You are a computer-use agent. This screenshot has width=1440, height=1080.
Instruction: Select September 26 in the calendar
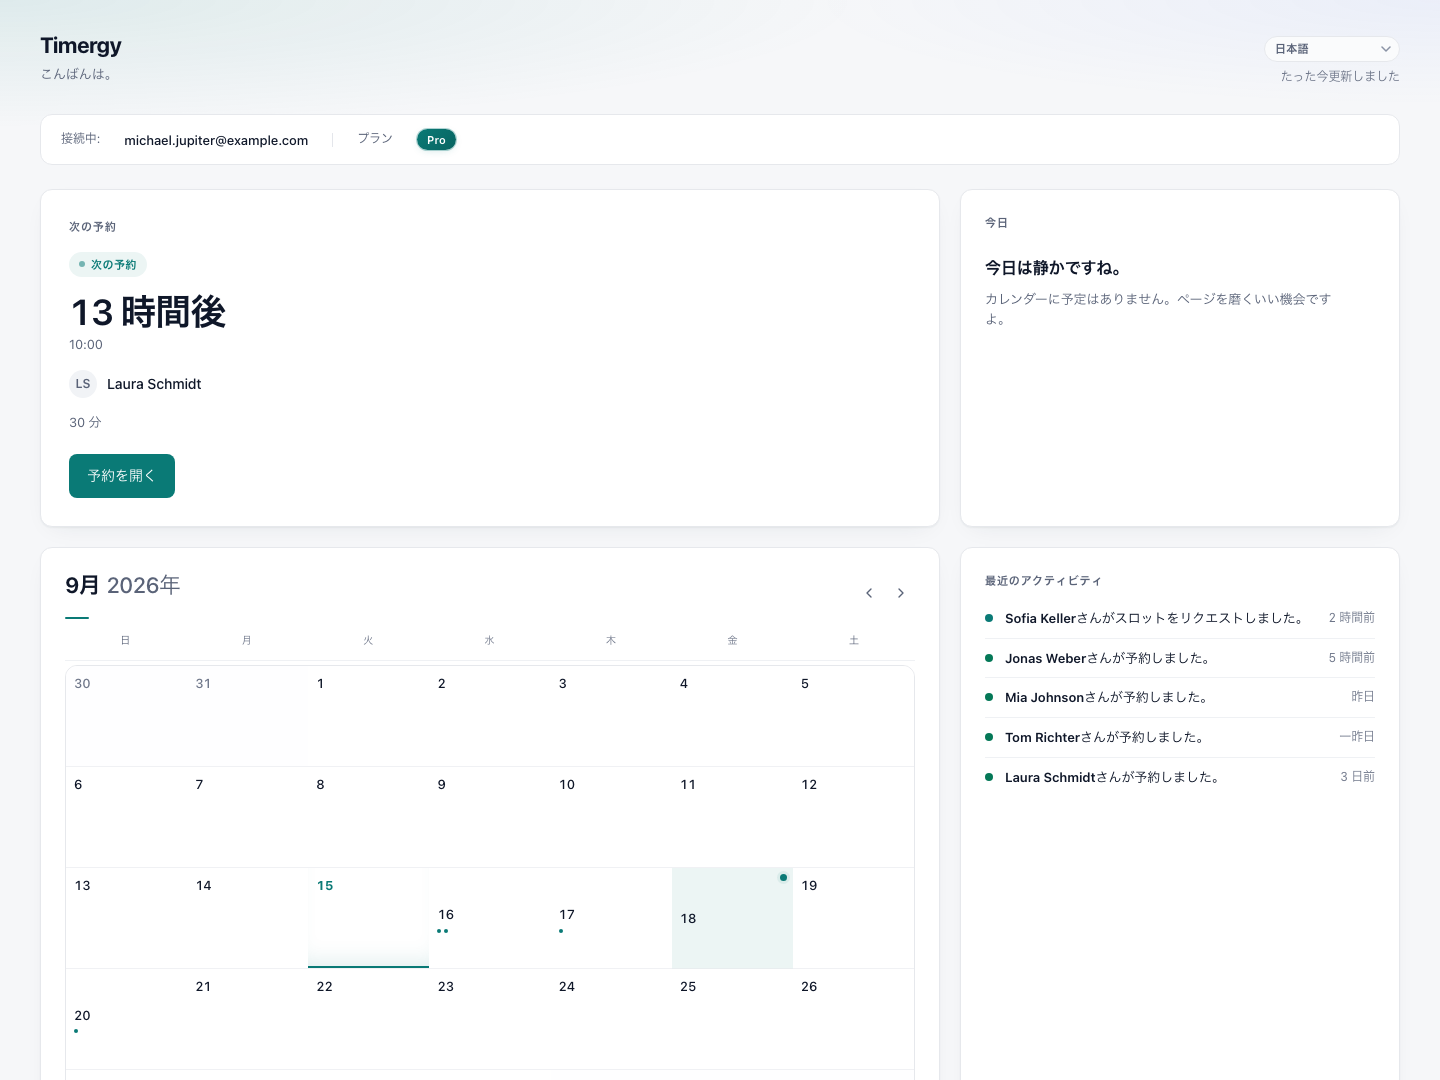click(x=853, y=1019)
